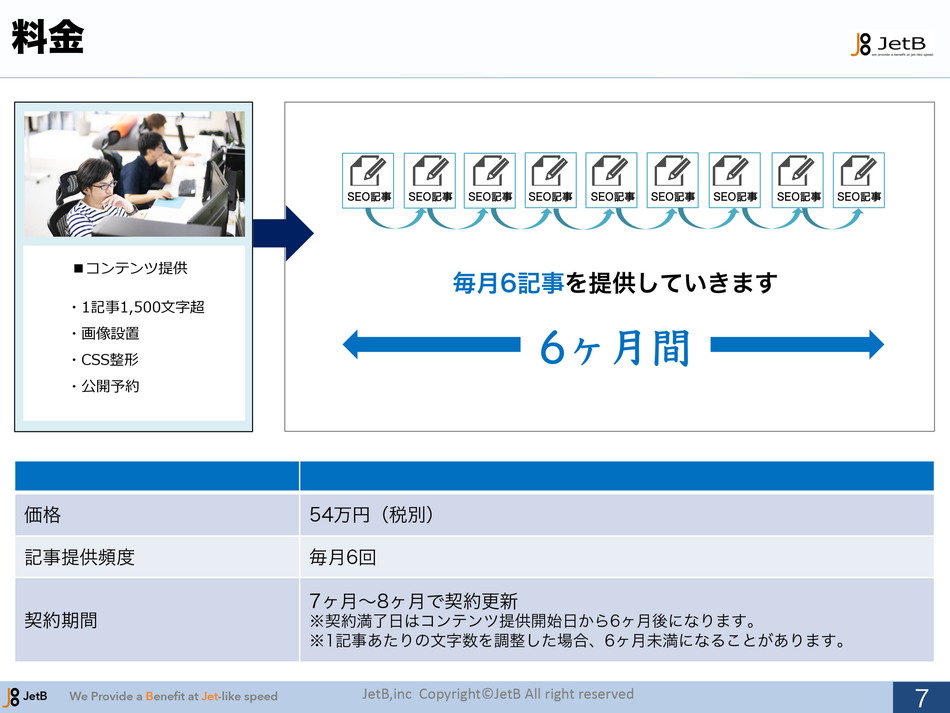Click the page number 7 box
Image resolution: width=950 pixels, height=713 pixels.
pyautogui.click(x=921, y=697)
